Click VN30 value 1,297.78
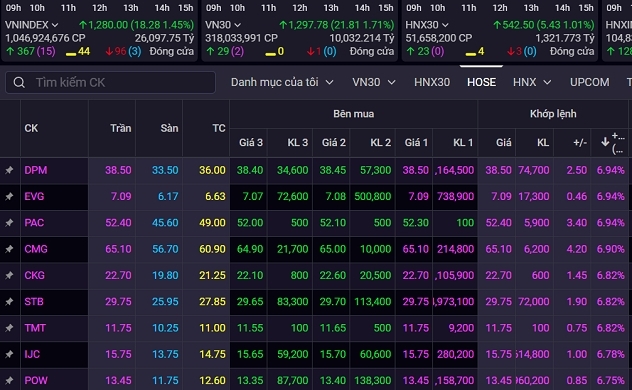The width and height of the screenshot is (632, 390). point(308,25)
